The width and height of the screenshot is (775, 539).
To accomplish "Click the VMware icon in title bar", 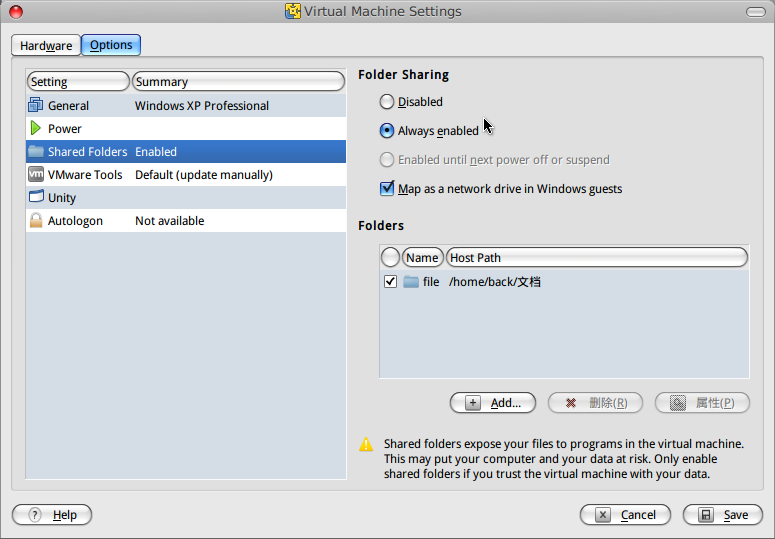I will 293,11.
